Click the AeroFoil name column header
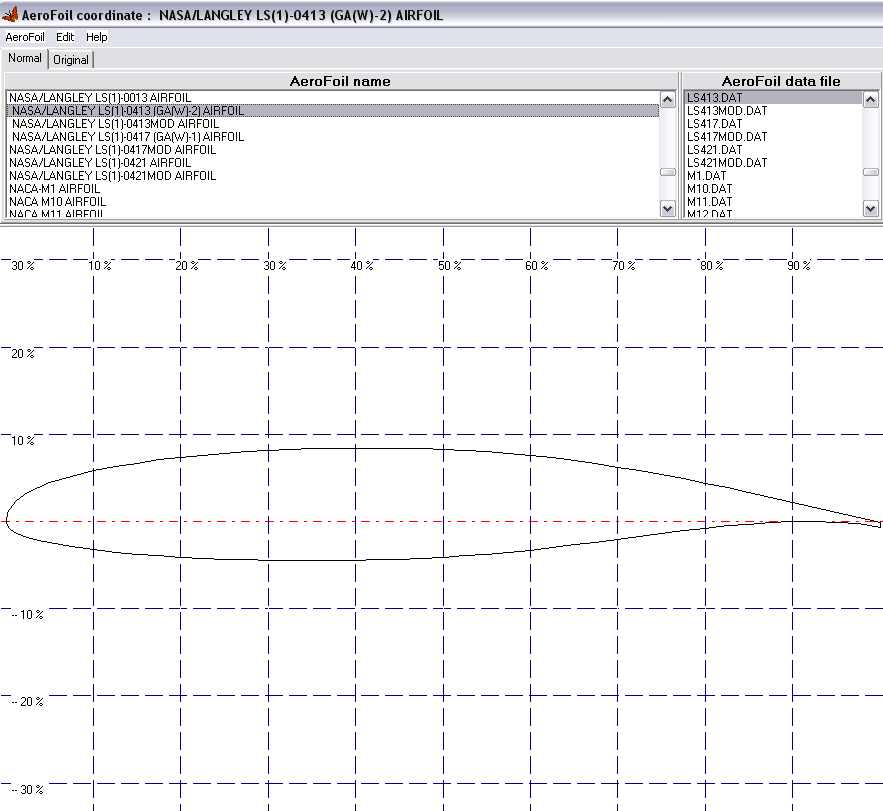This screenshot has height=811, width=883. (x=340, y=81)
